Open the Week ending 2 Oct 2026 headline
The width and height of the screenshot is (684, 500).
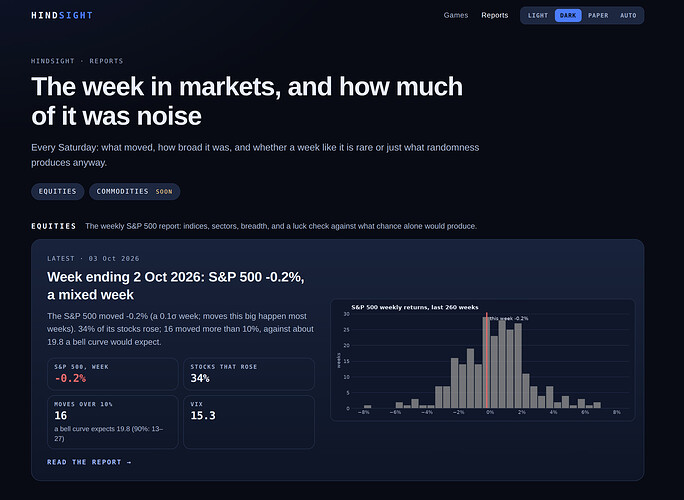pyautogui.click(x=176, y=286)
